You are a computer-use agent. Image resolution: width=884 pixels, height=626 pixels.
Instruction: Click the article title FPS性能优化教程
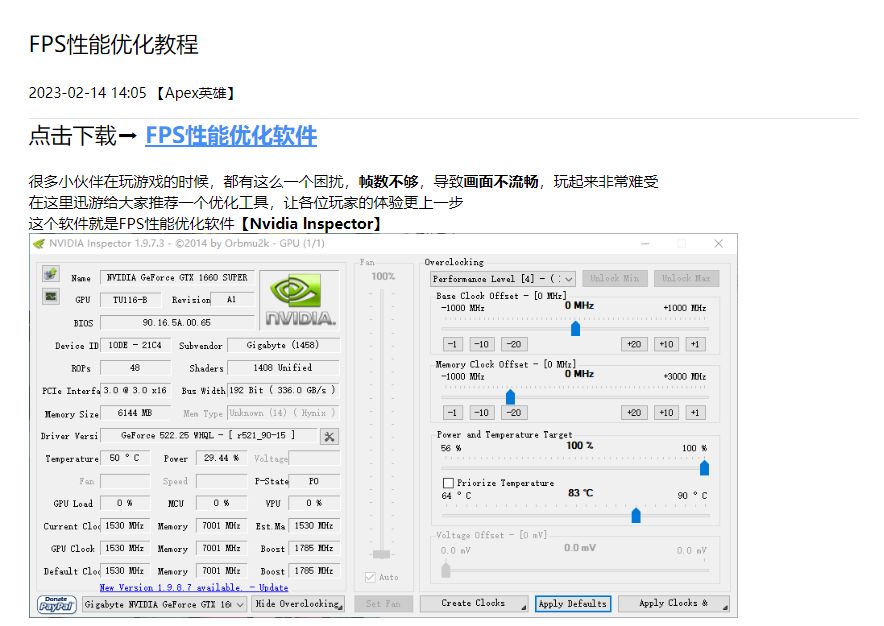click(113, 44)
